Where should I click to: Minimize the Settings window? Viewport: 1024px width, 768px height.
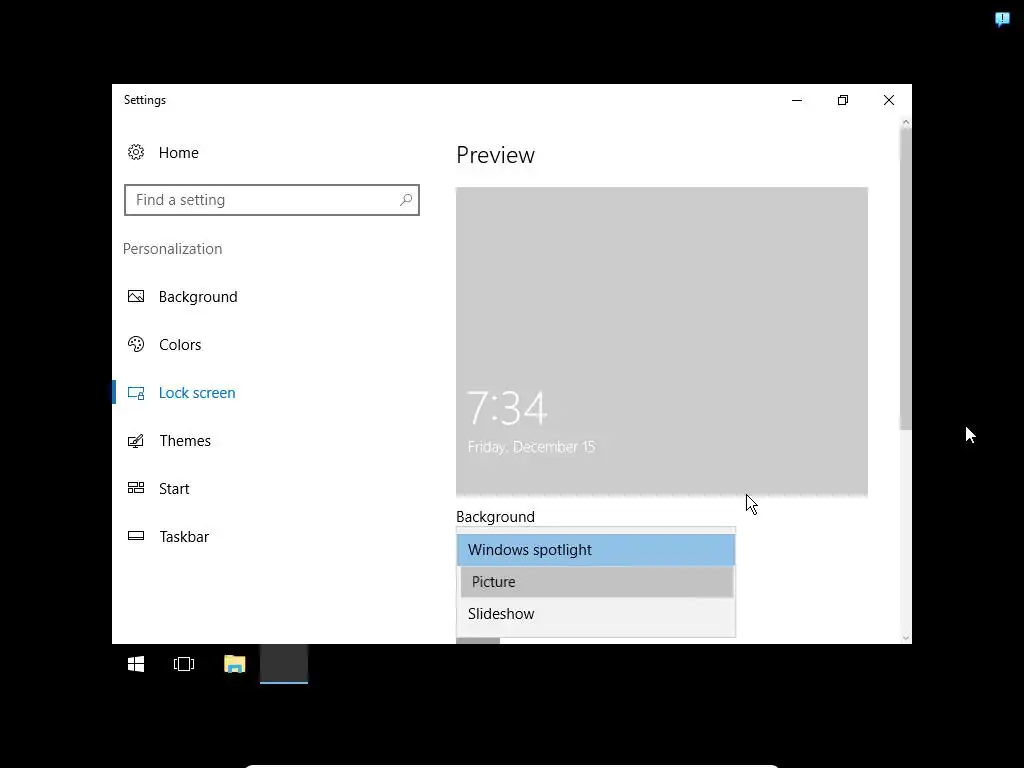point(797,100)
